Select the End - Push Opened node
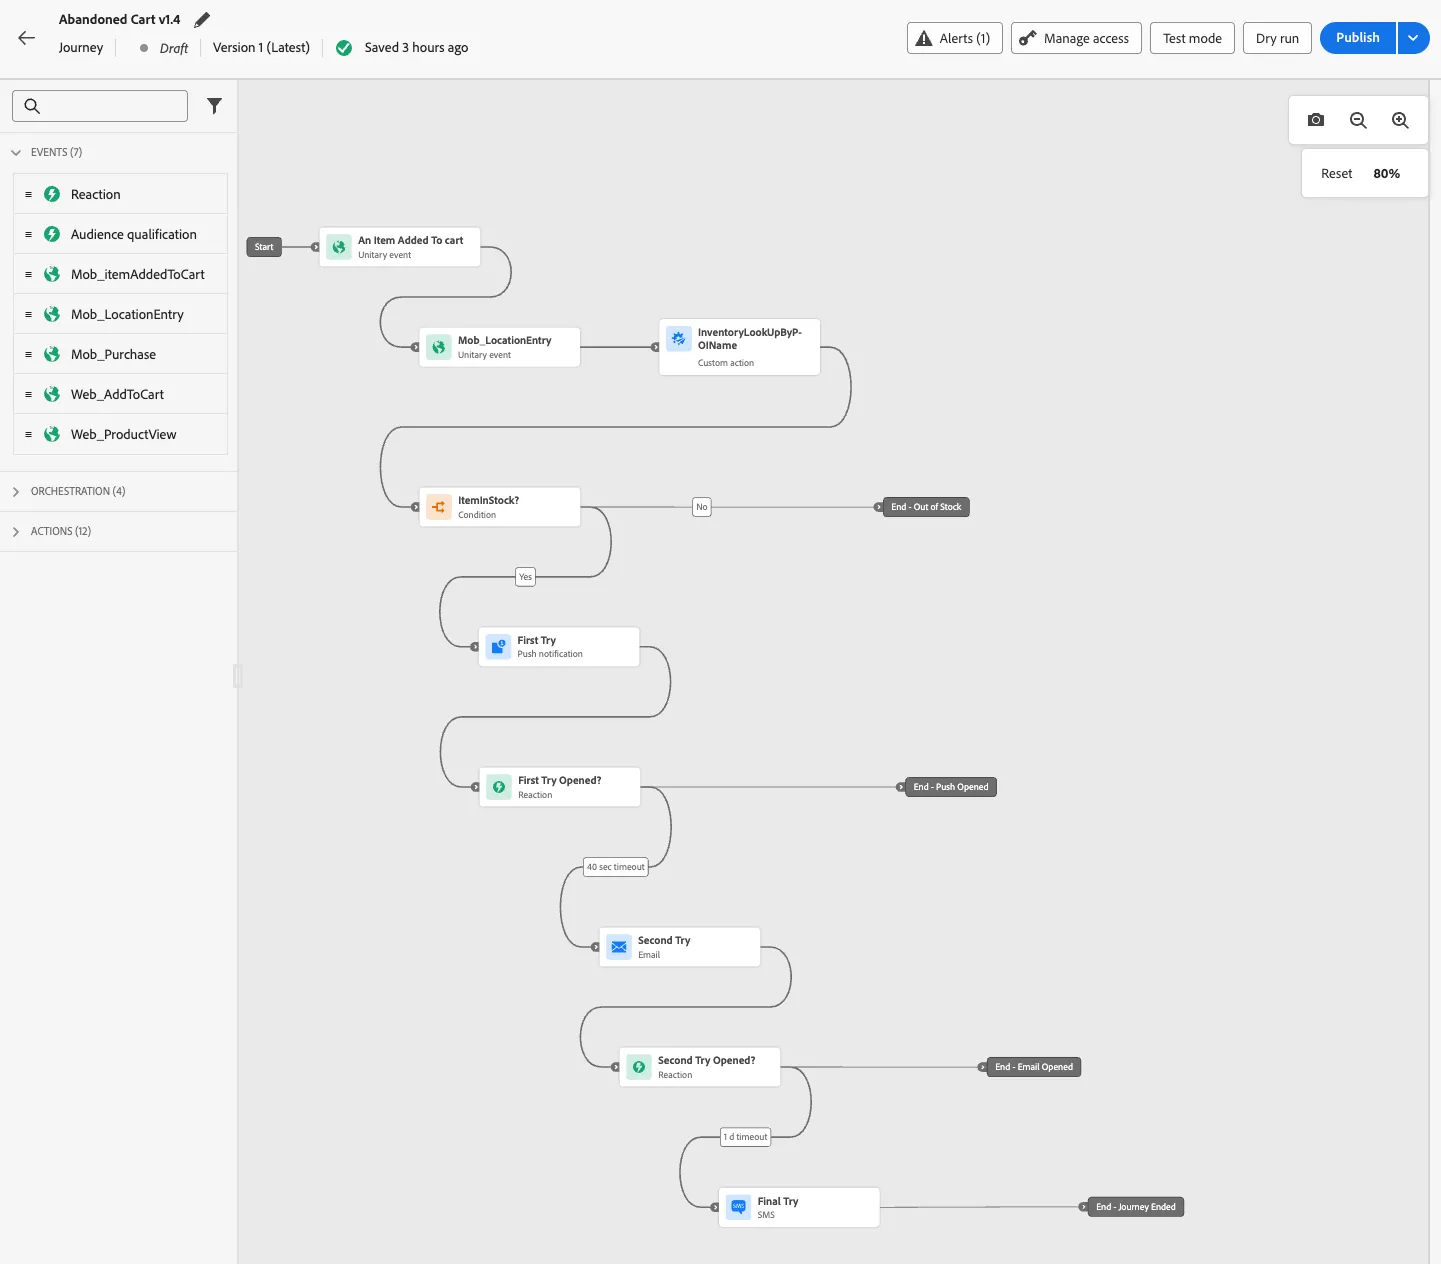Viewport: 1441px width, 1264px height. [x=950, y=787]
